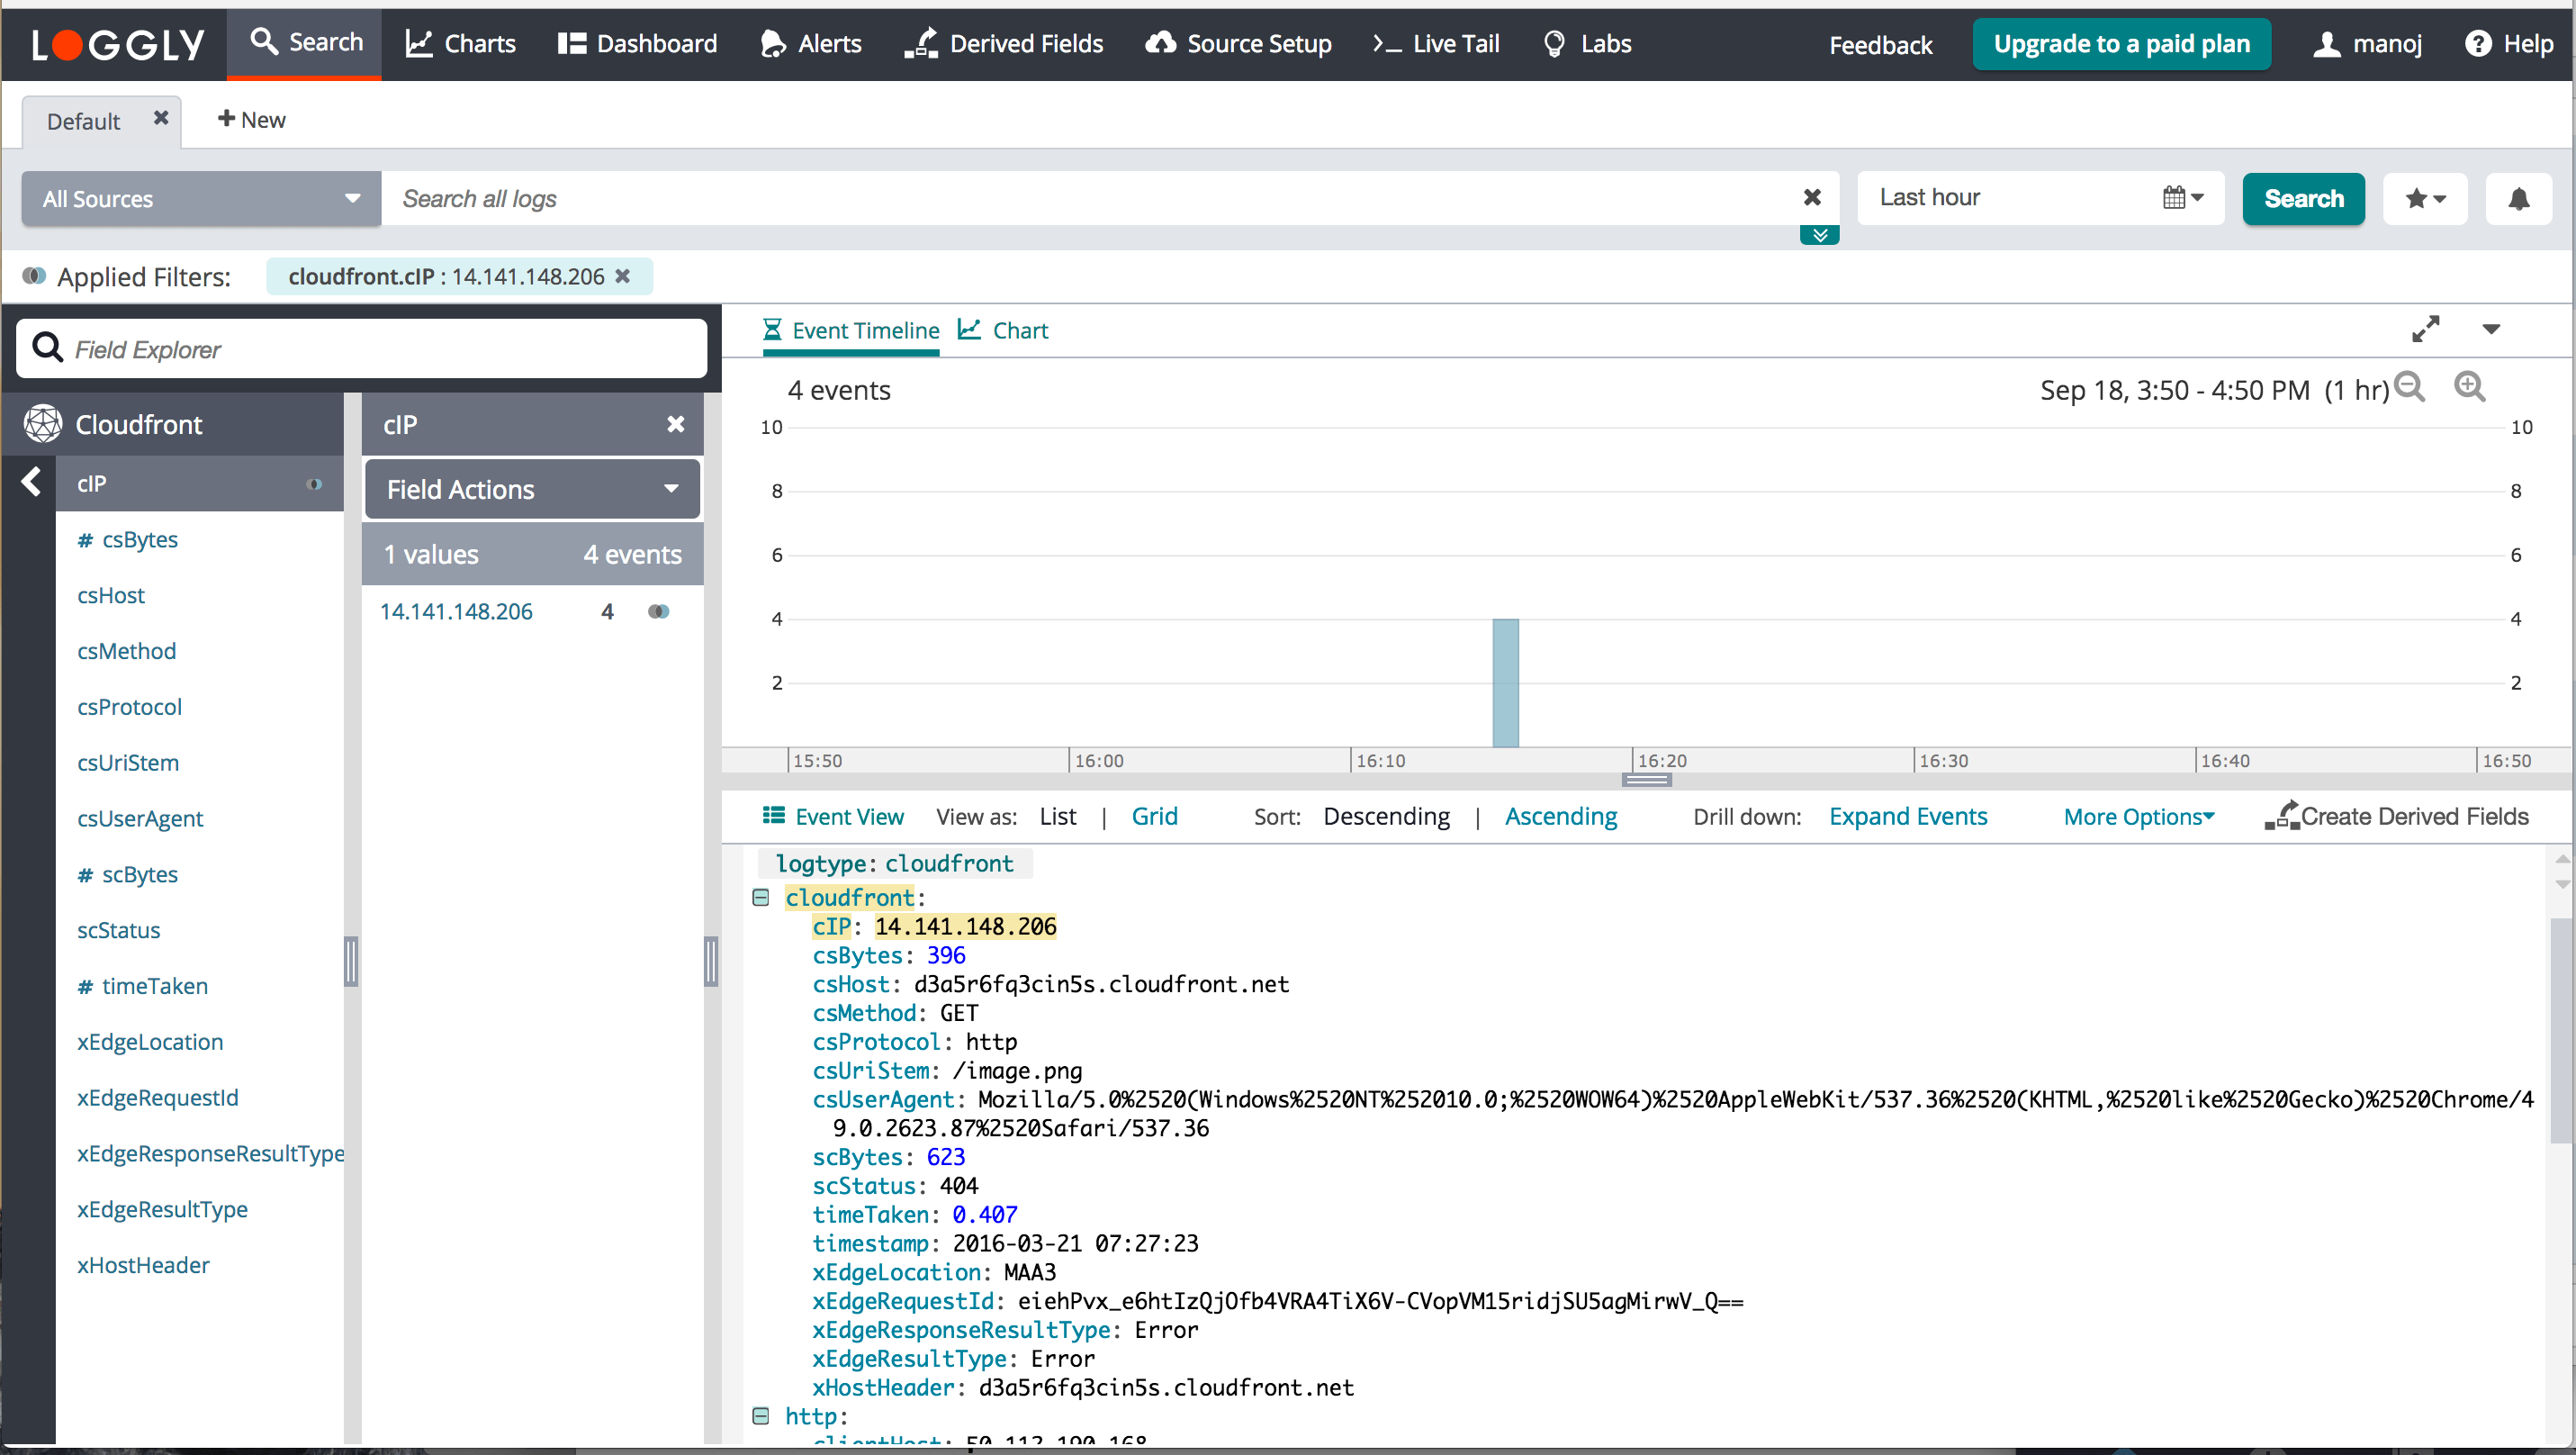Switch to the Chart tab
This screenshot has width=2576, height=1455.
(1003, 330)
